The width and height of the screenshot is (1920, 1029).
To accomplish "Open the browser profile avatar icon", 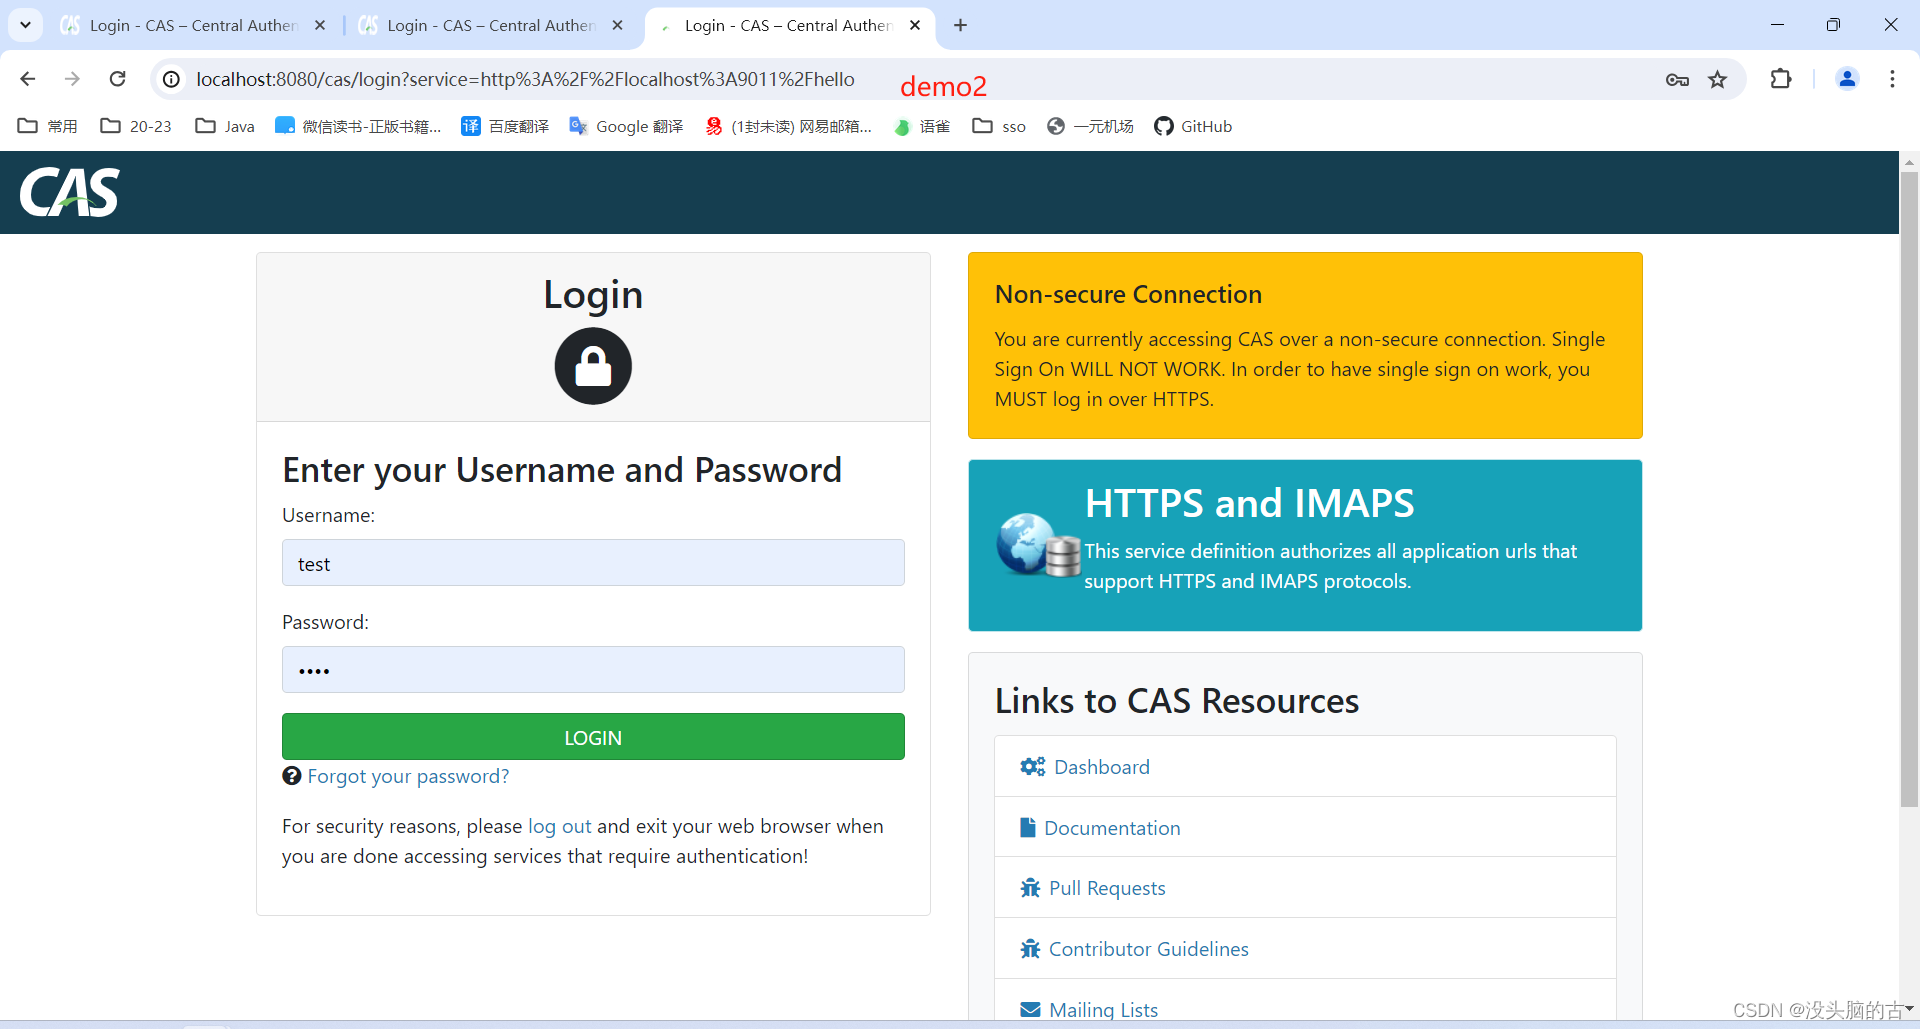I will 1848,79.
